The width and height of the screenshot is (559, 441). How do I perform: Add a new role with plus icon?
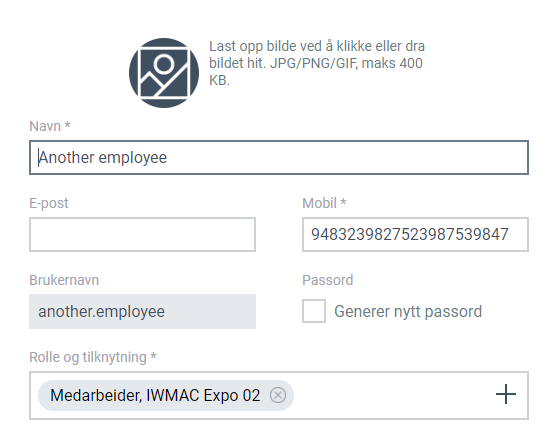(506, 394)
